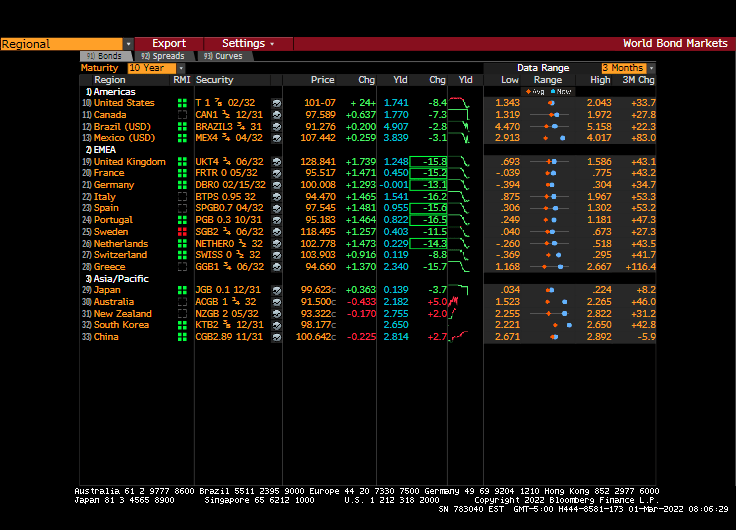This screenshot has height=530, width=736.
Task: Click the red RMI indicator for Sweden
Action: [x=182, y=232]
